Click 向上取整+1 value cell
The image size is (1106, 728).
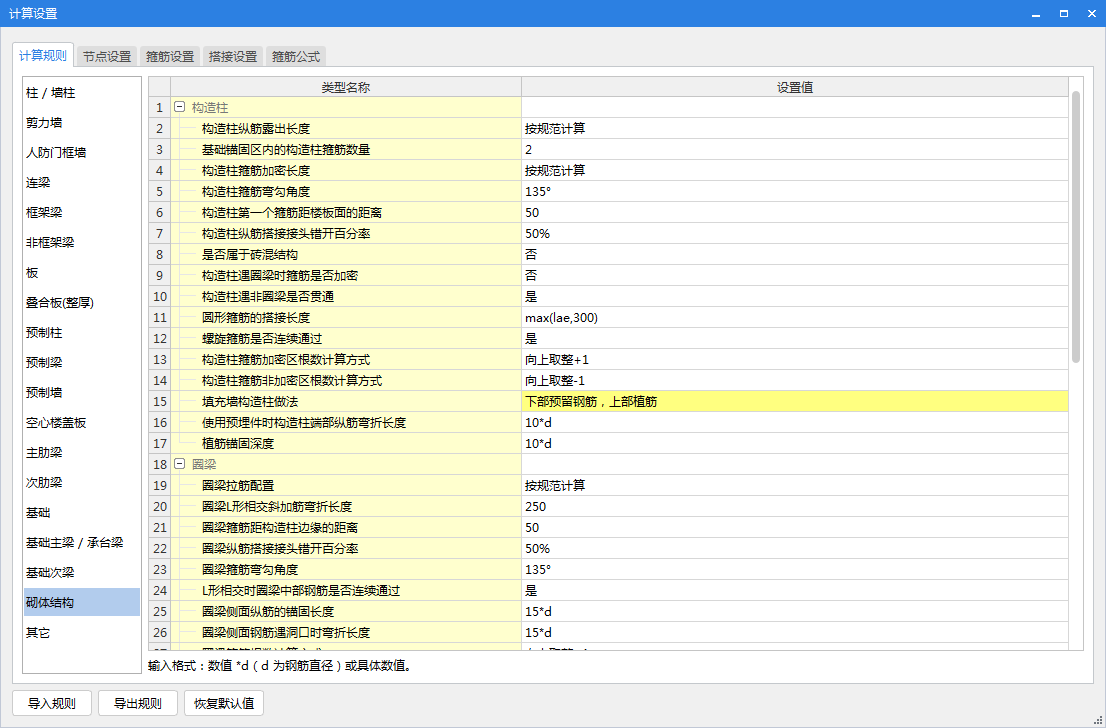click(x=795, y=360)
